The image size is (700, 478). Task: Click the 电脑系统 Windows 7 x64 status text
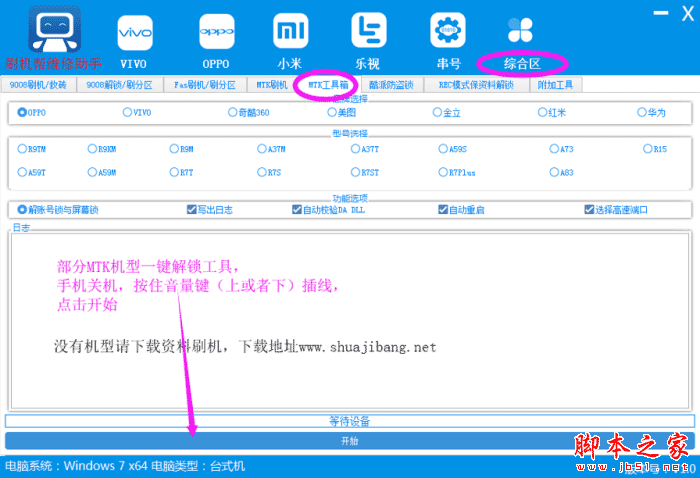[125, 466]
